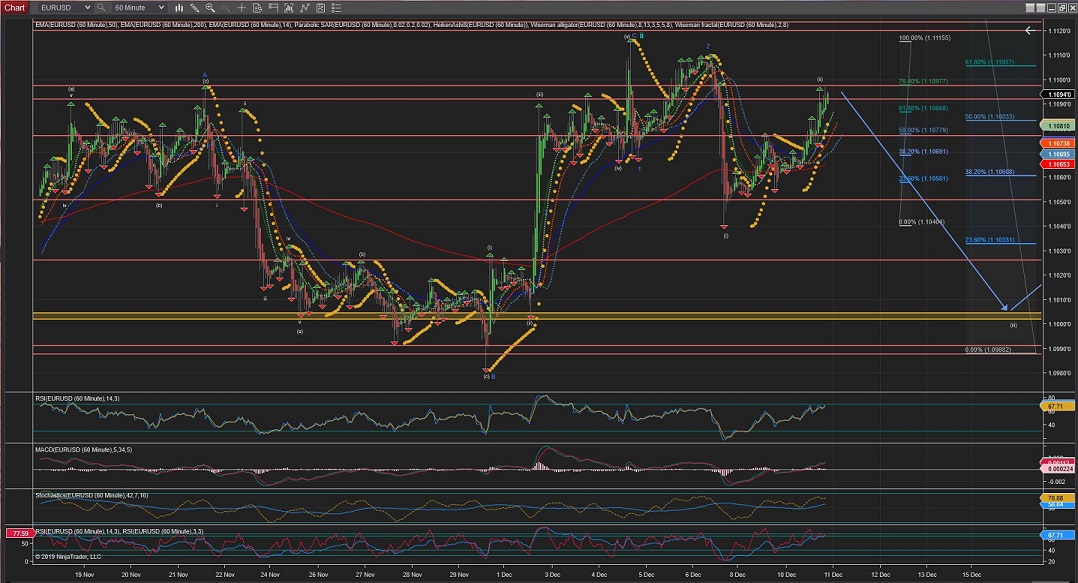Open the 60 Minute interval dropdown
The height and width of the screenshot is (583, 1078).
[x=138, y=8]
